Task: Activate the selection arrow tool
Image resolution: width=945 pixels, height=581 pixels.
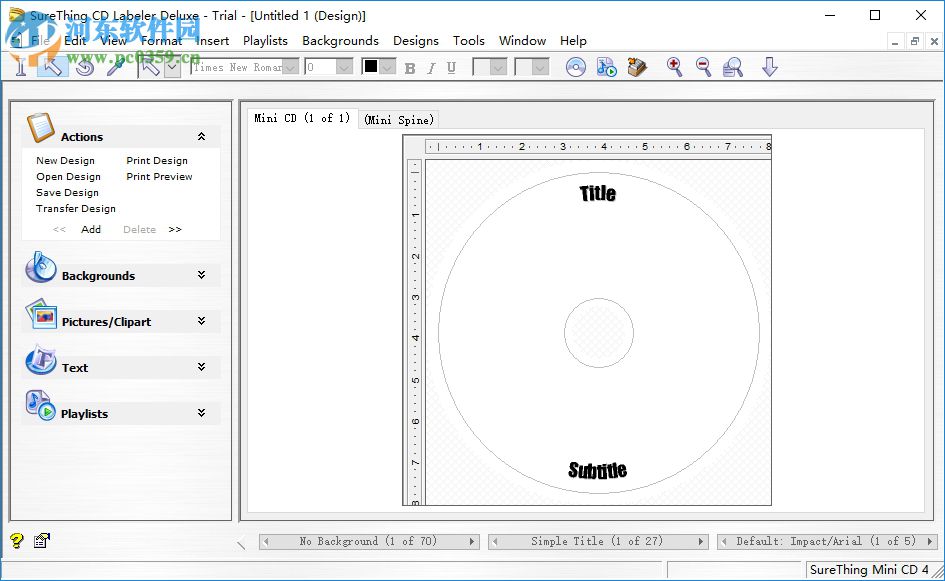Action: [x=51, y=67]
